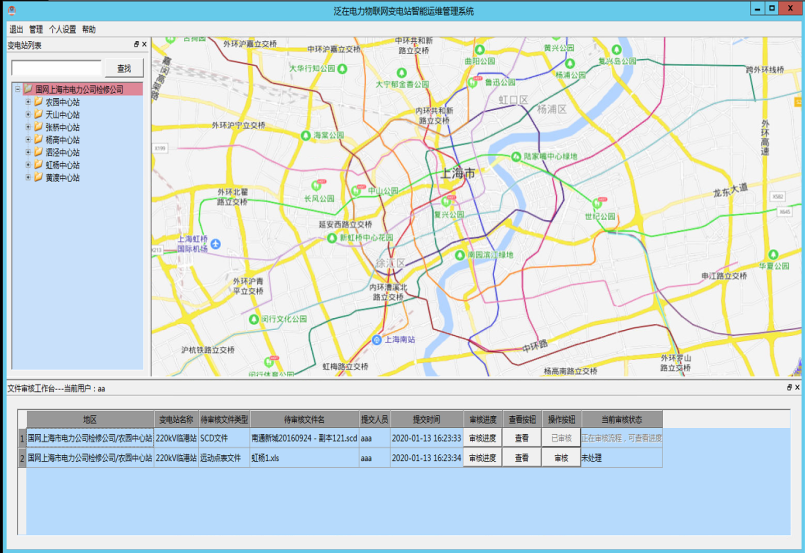Viewport: 805px width, 553px height.
Task: Click 审核进度 for the 虹杨1.xls row
Action: click(x=483, y=457)
